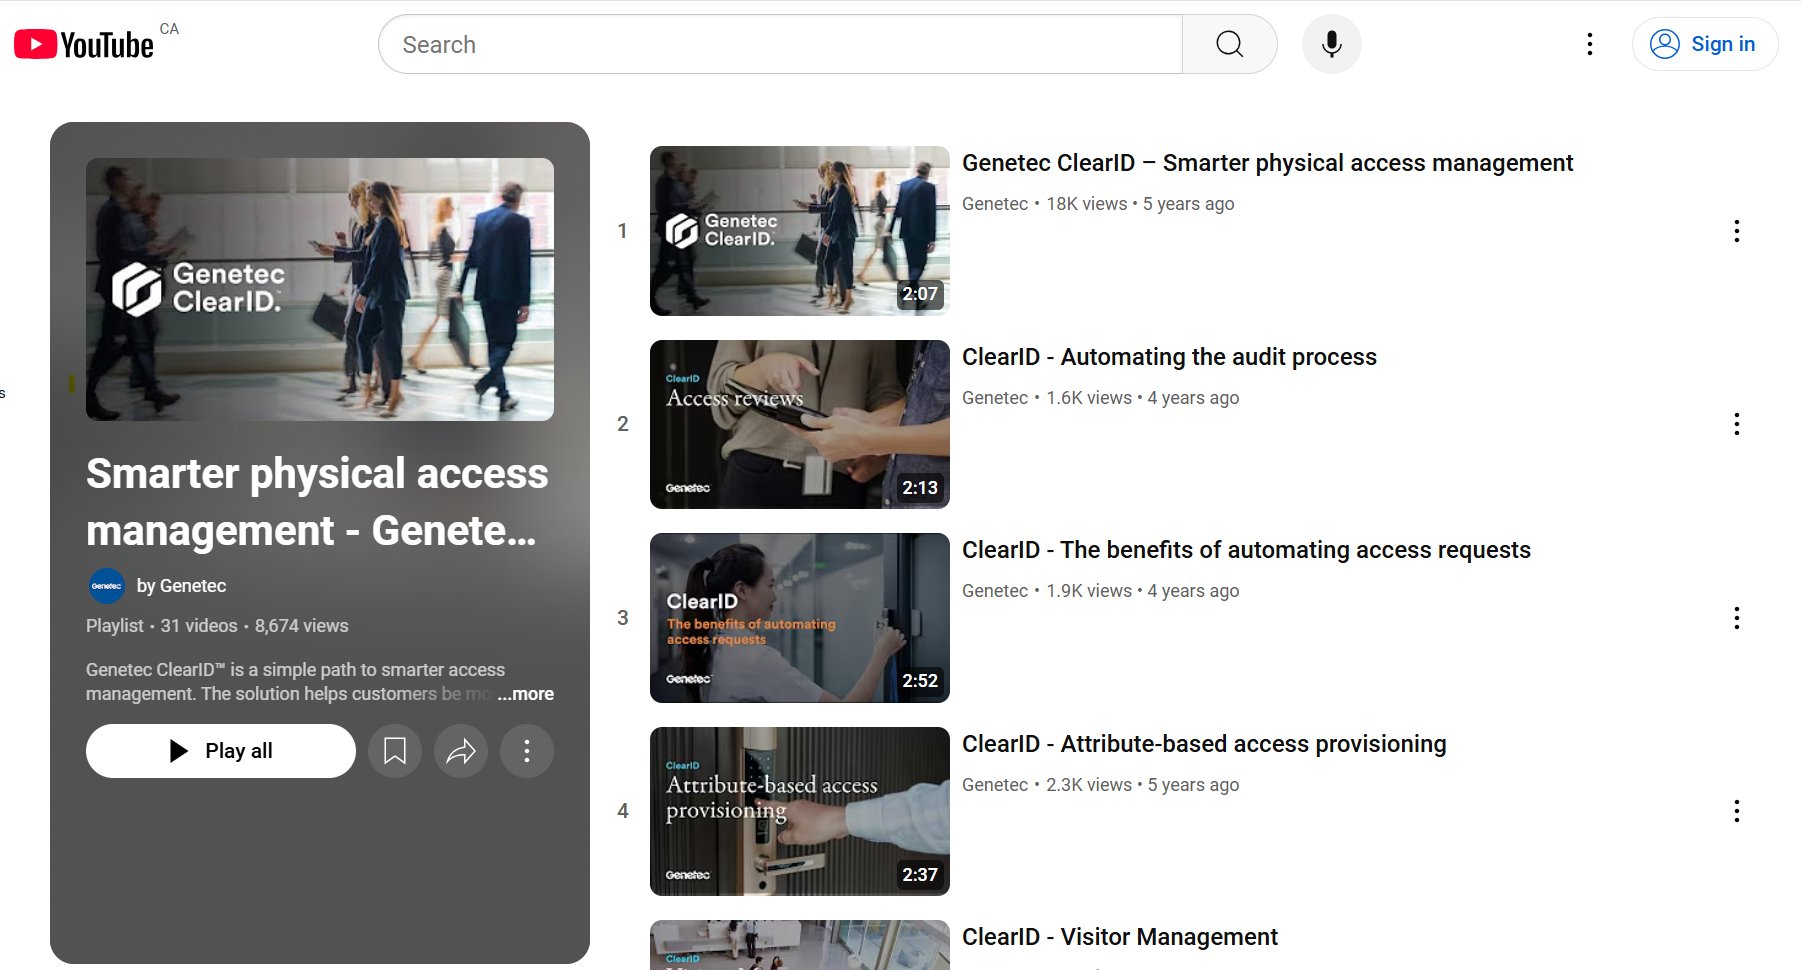The image size is (1801, 970).
Task: Open the Genetec ClearID playlist cover thumbnail
Action: click(320, 289)
